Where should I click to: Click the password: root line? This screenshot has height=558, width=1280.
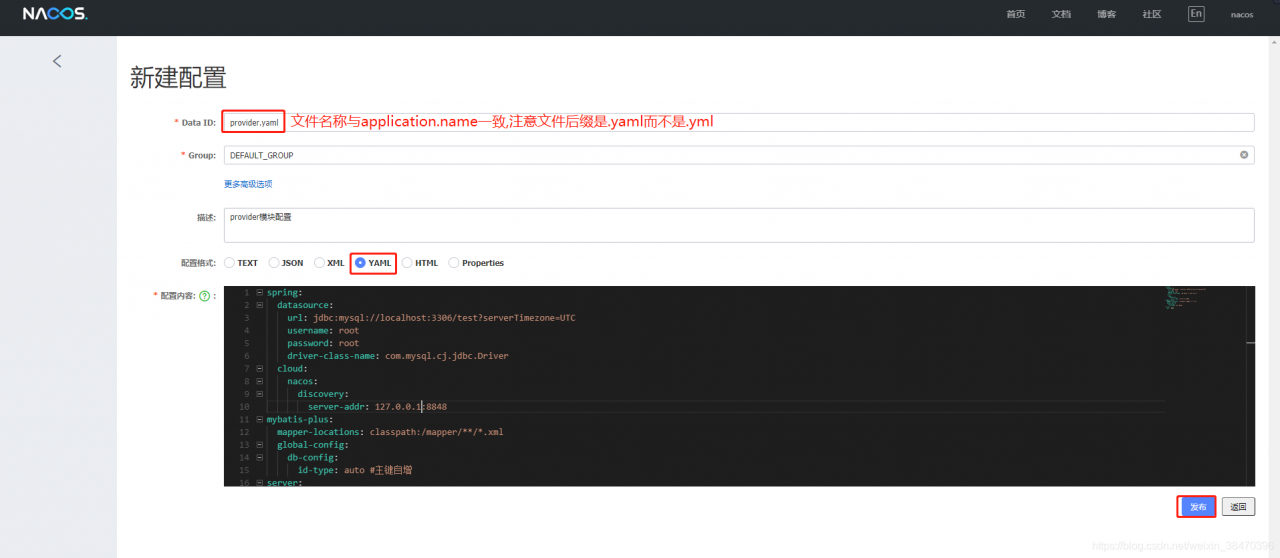click(323, 343)
